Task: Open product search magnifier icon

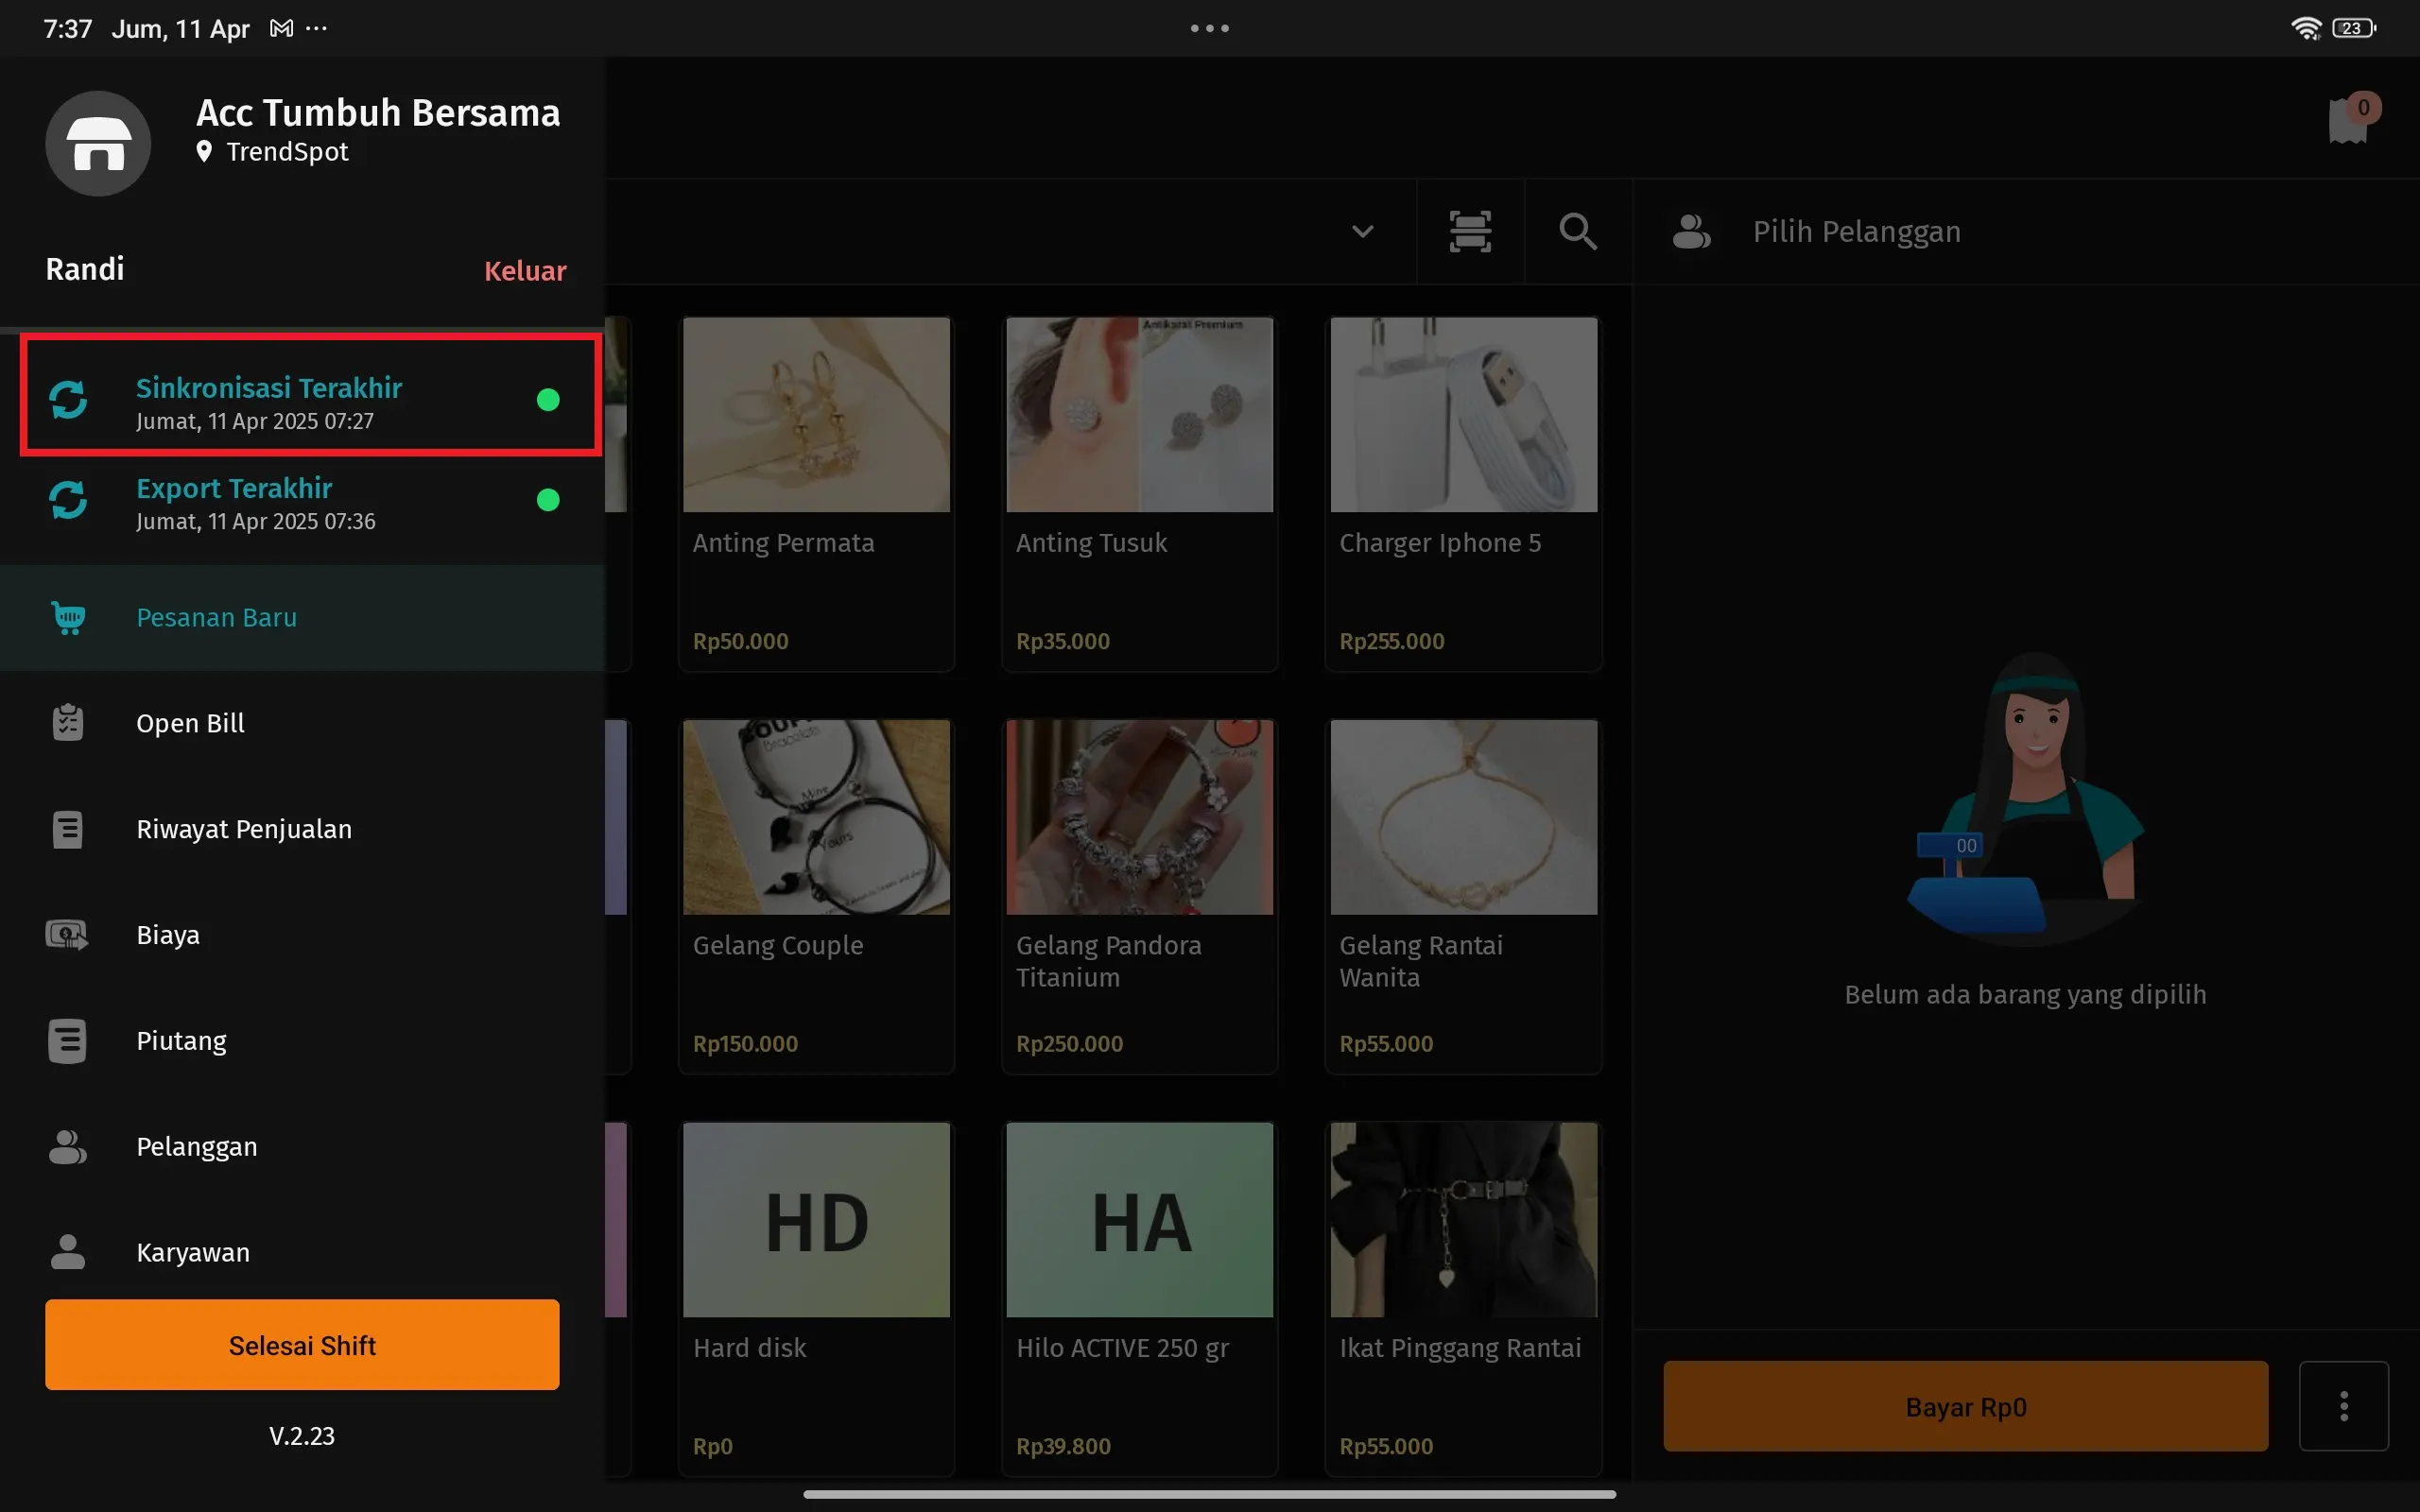Action: [x=1577, y=231]
